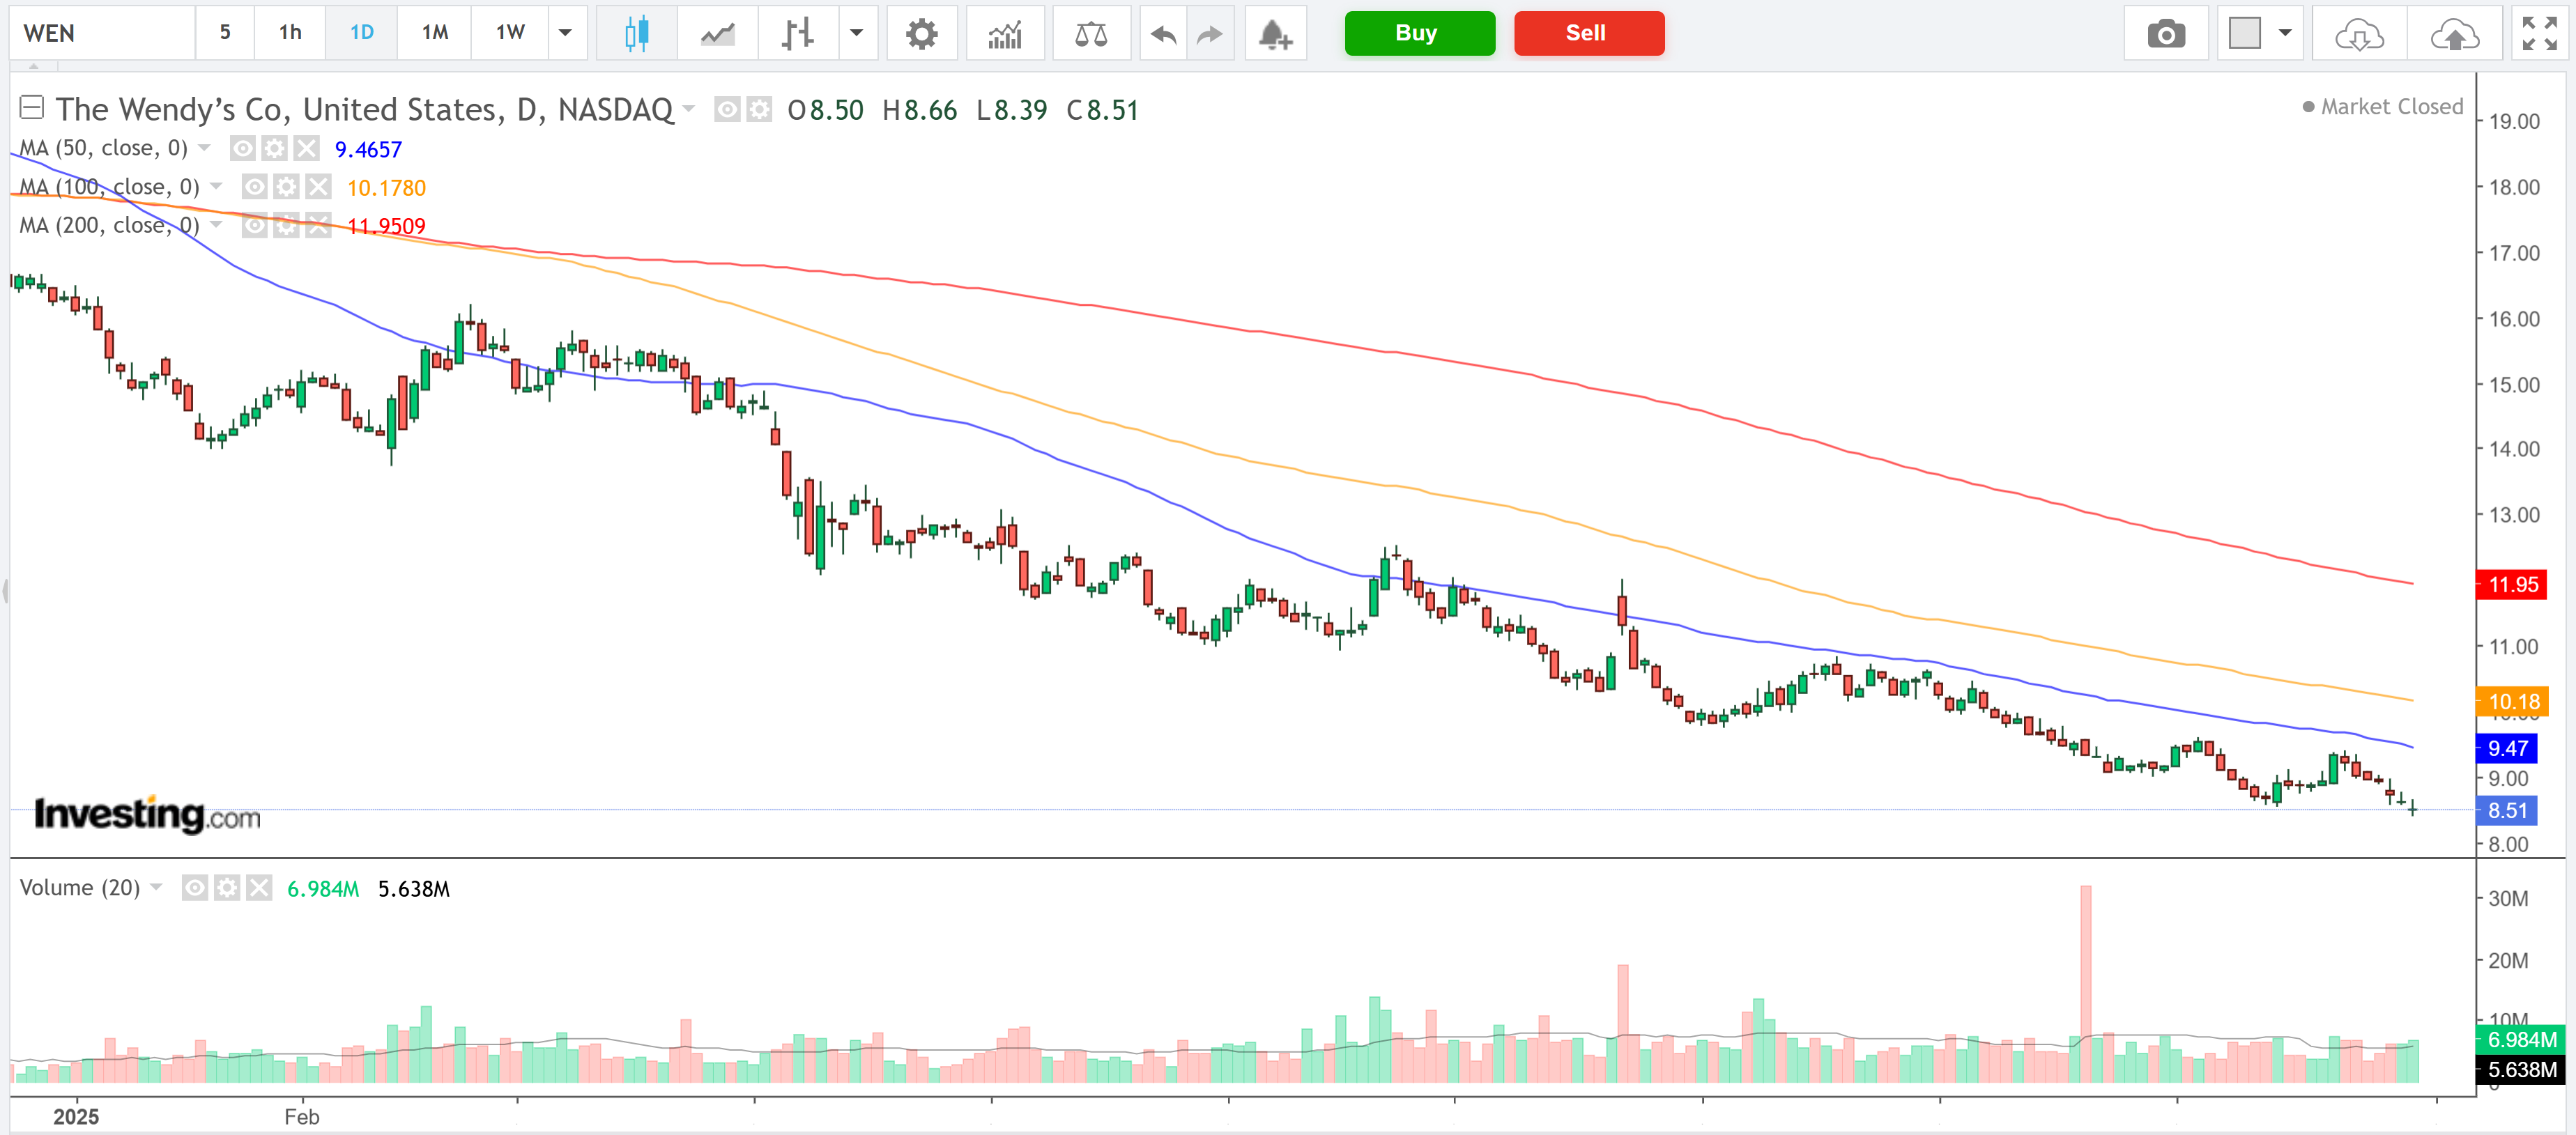Switch to line chart style
The width and height of the screenshot is (2576, 1135).
(x=717, y=33)
